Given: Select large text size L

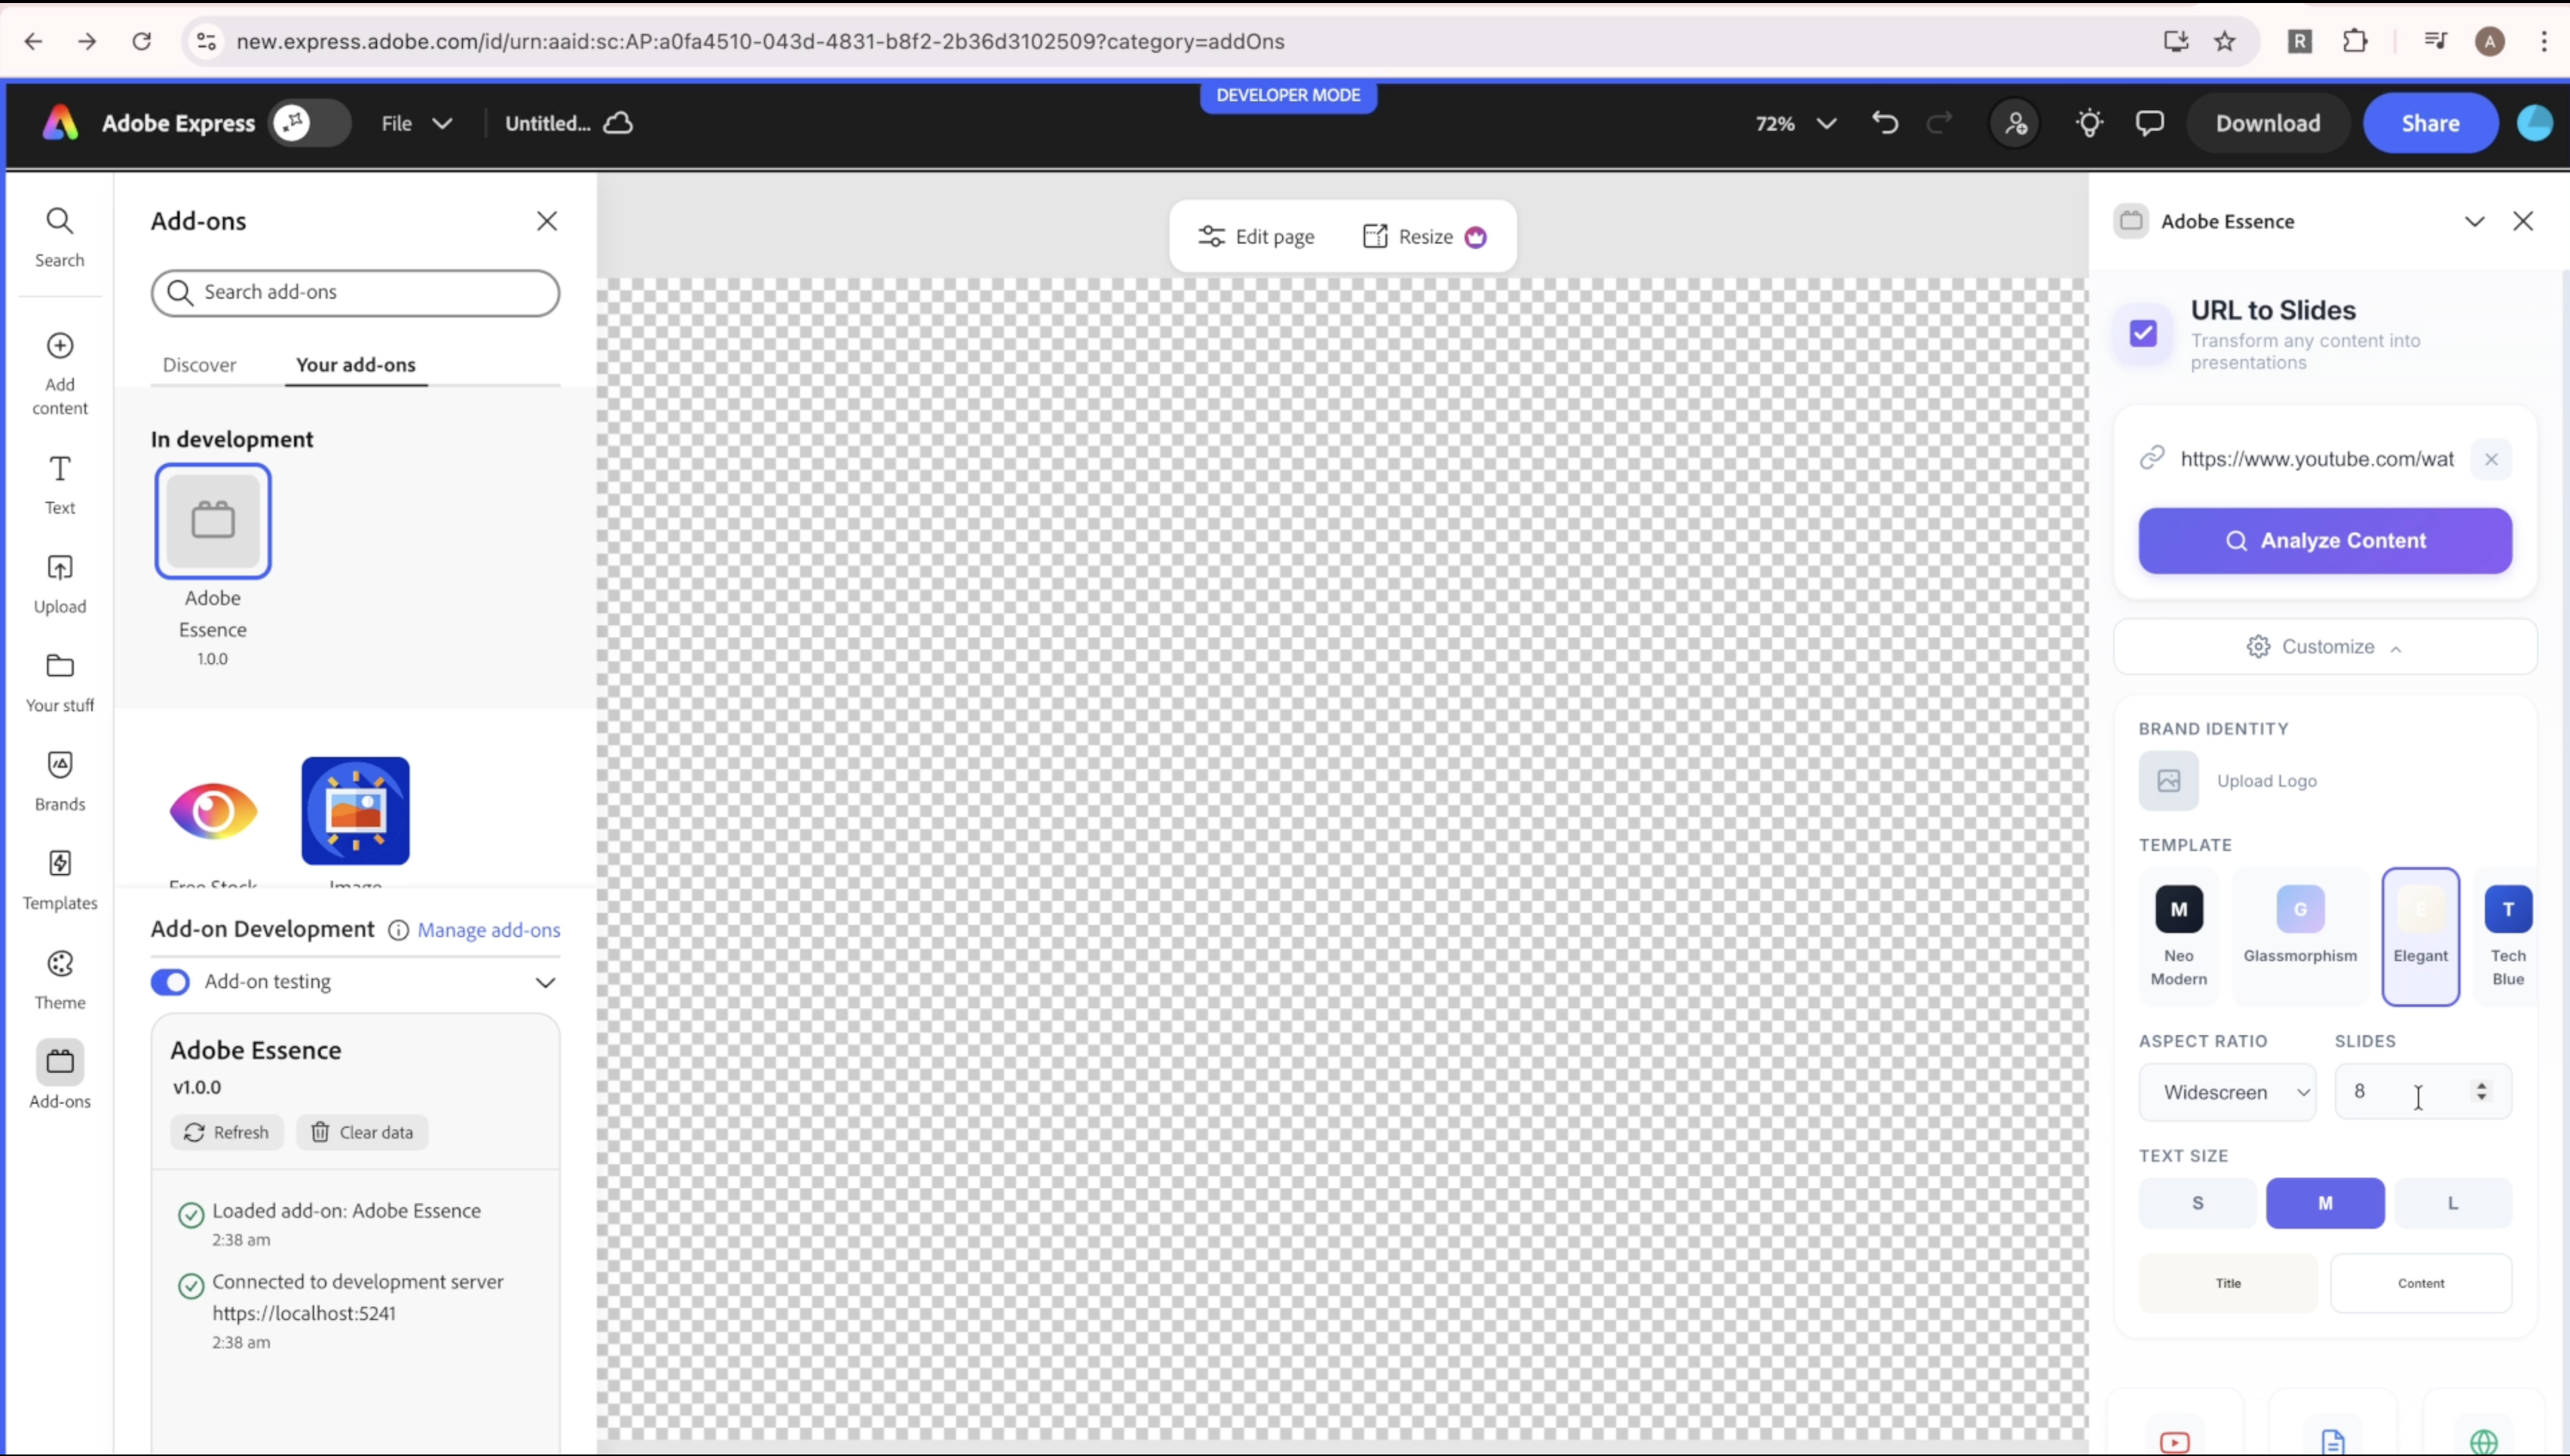Looking at the screenshot, I should 2452,1203.
